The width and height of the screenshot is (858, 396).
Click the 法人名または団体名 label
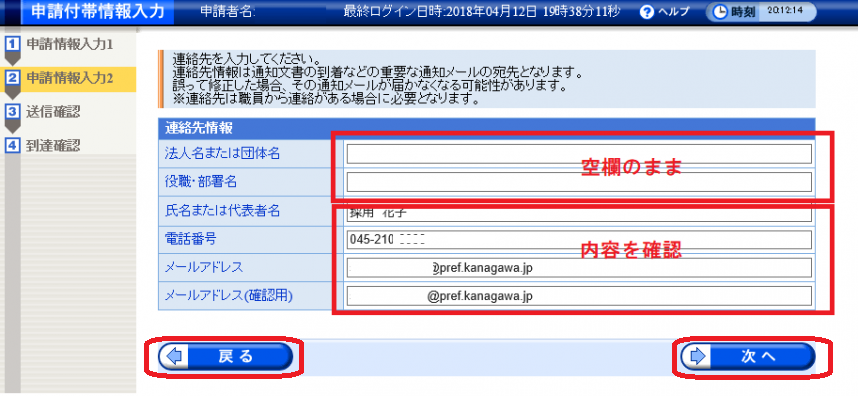(223, 154)
